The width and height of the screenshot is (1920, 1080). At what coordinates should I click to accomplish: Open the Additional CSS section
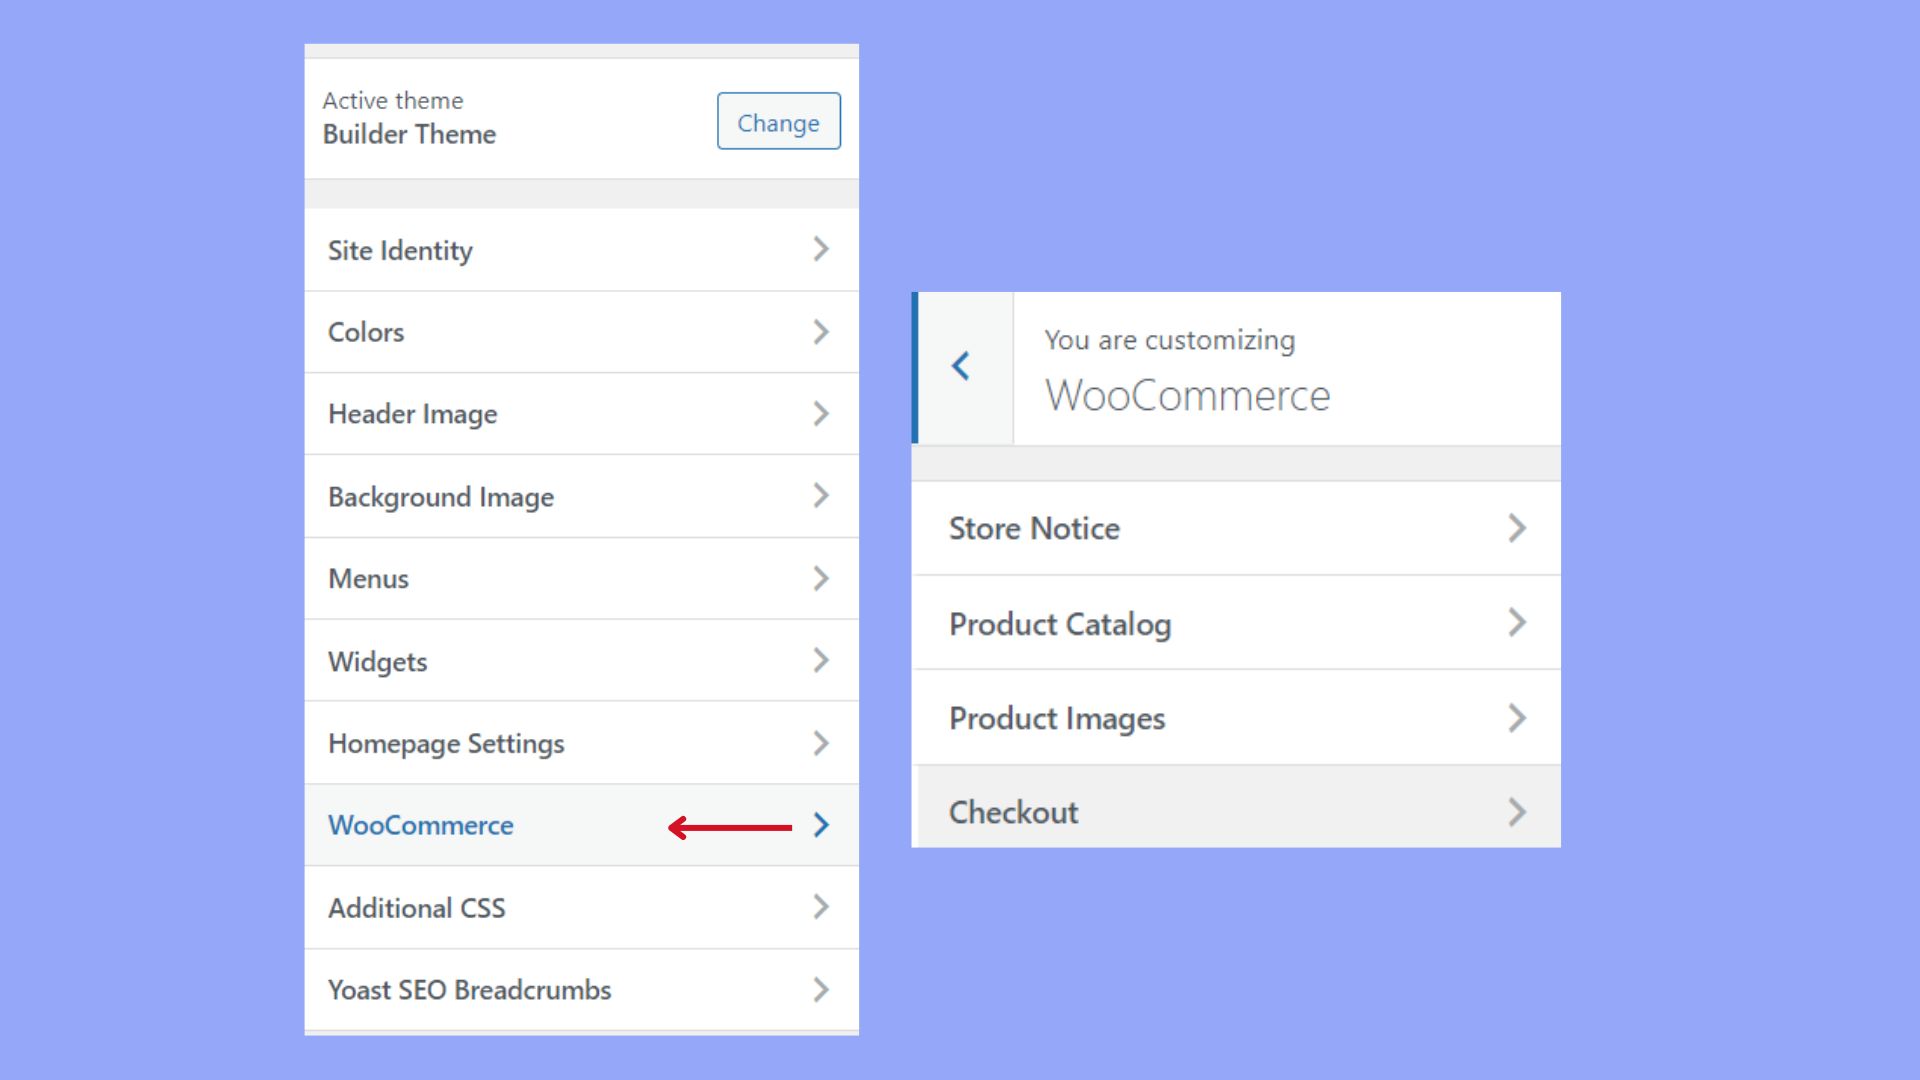tap(417, 908)
